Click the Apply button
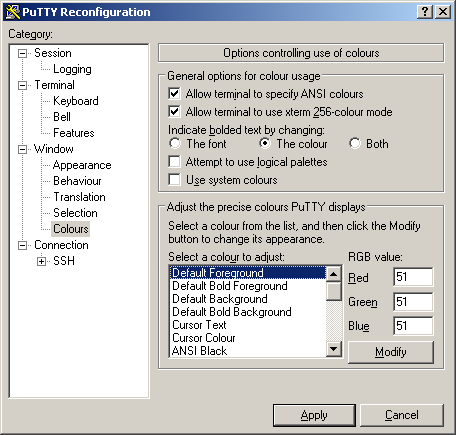 [x=314, y=415]
